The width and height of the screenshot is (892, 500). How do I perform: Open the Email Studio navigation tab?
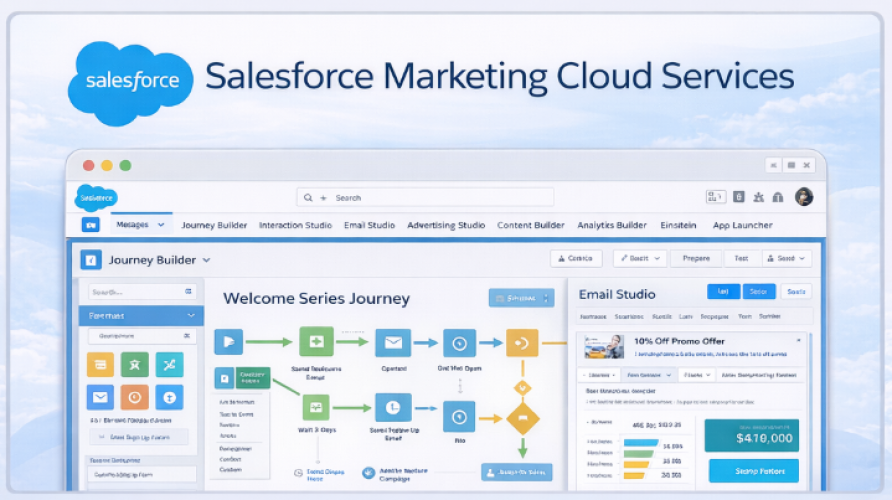369,225
